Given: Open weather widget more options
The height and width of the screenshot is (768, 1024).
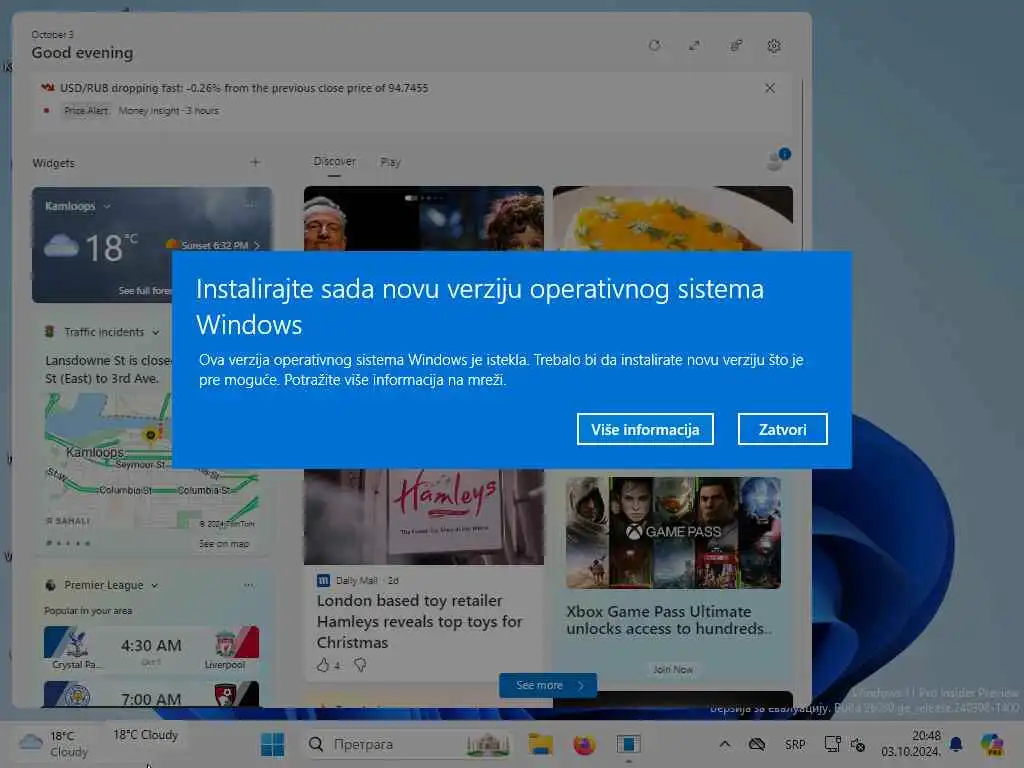Looking at the screenshot, I should tap(251, 205).
